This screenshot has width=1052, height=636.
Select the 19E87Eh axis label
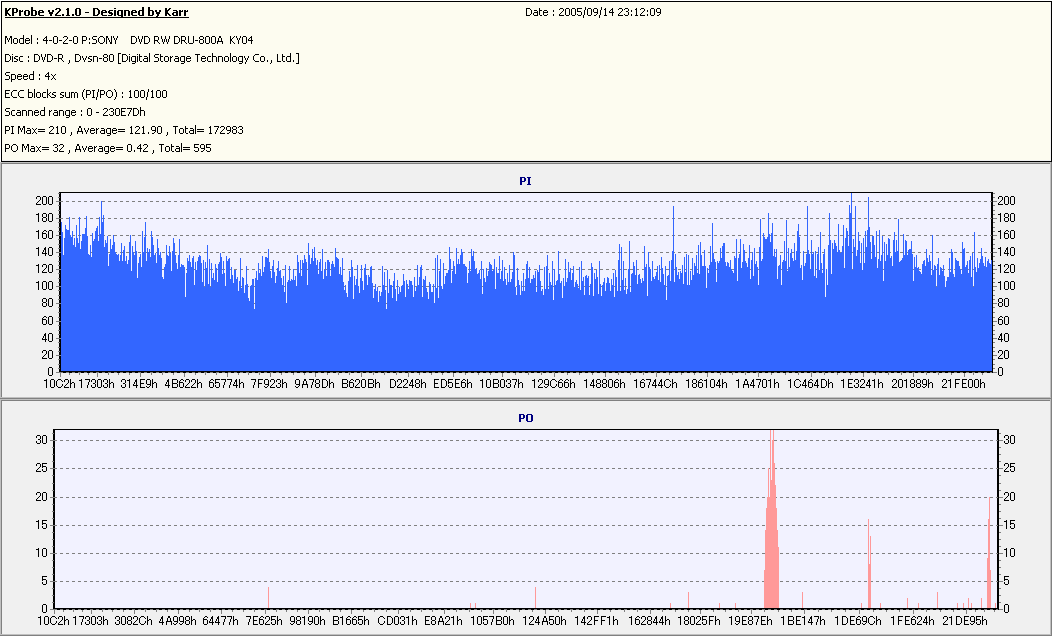coord(751,621)
